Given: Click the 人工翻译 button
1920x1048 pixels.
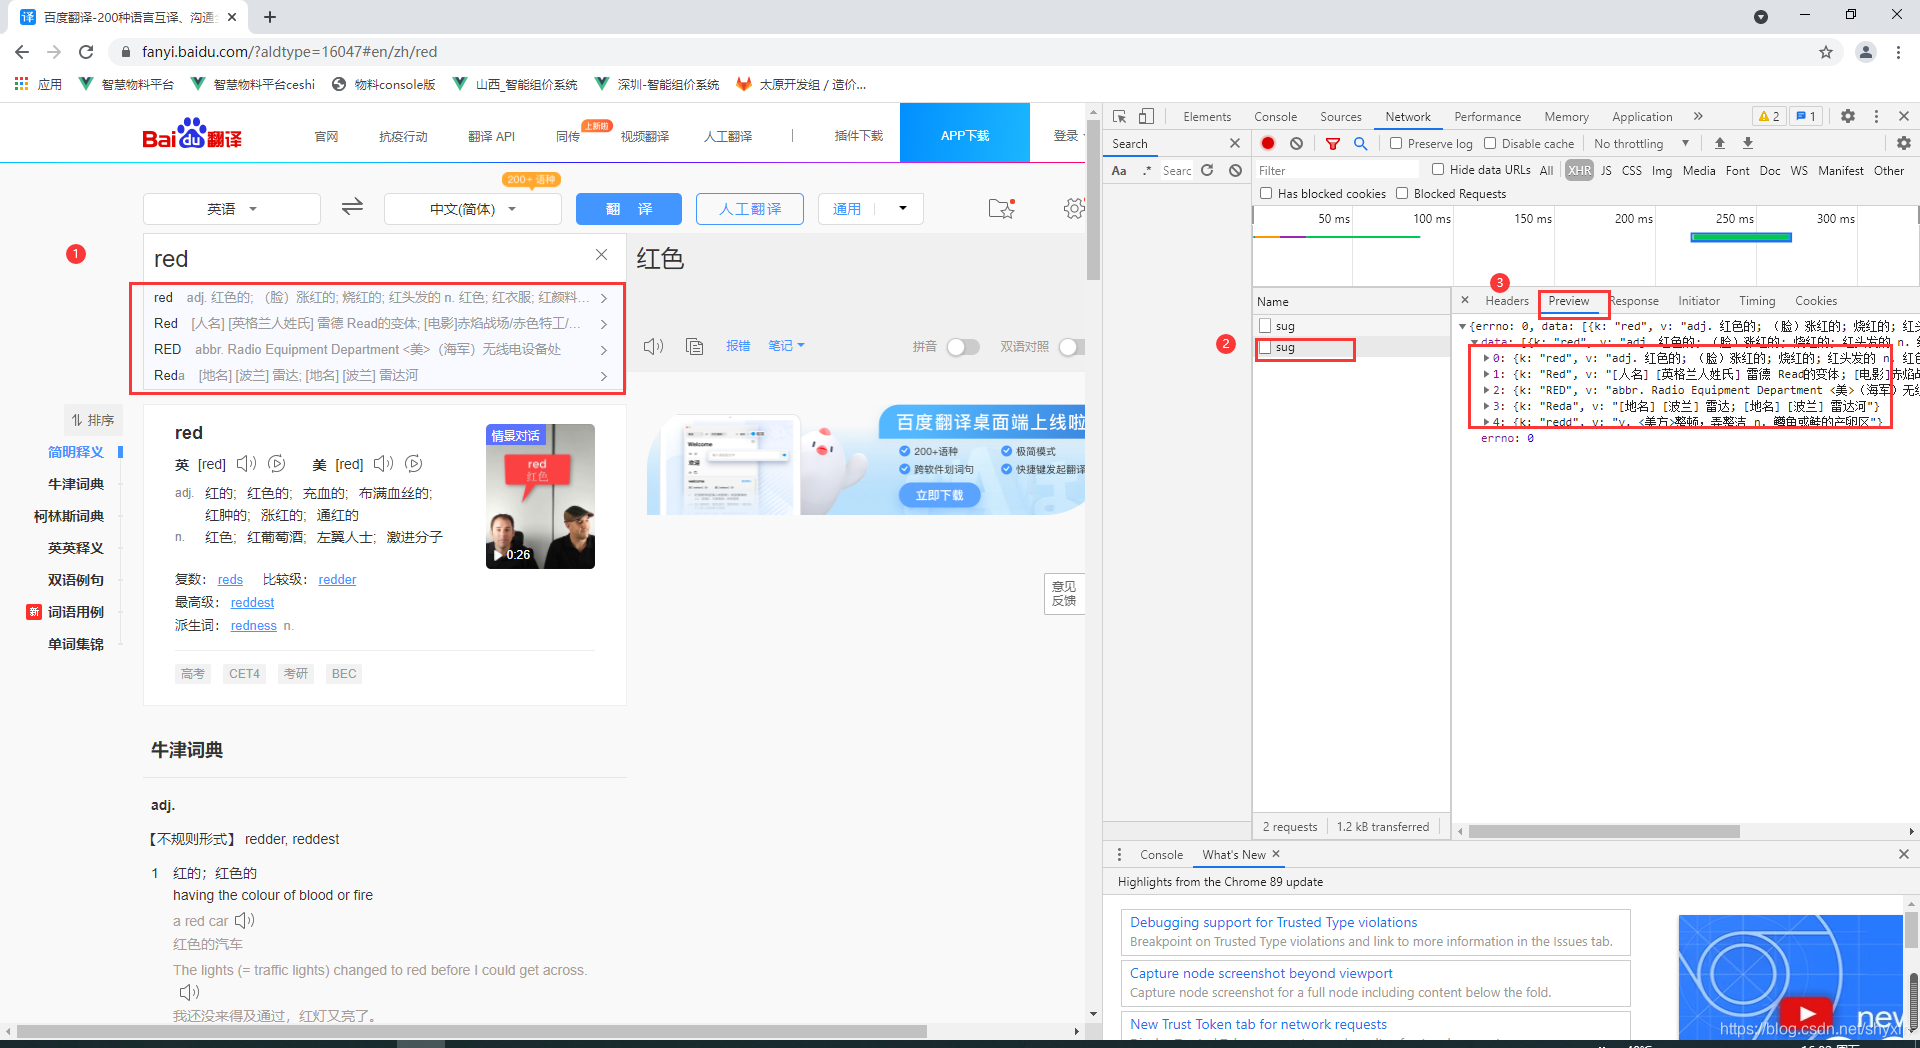Looking at the screenshot, I should (750, 209).
